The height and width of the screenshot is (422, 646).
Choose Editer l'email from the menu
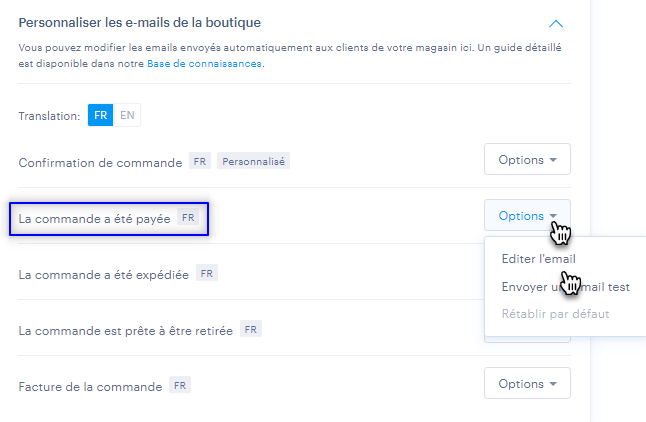[x=538, y=259]
